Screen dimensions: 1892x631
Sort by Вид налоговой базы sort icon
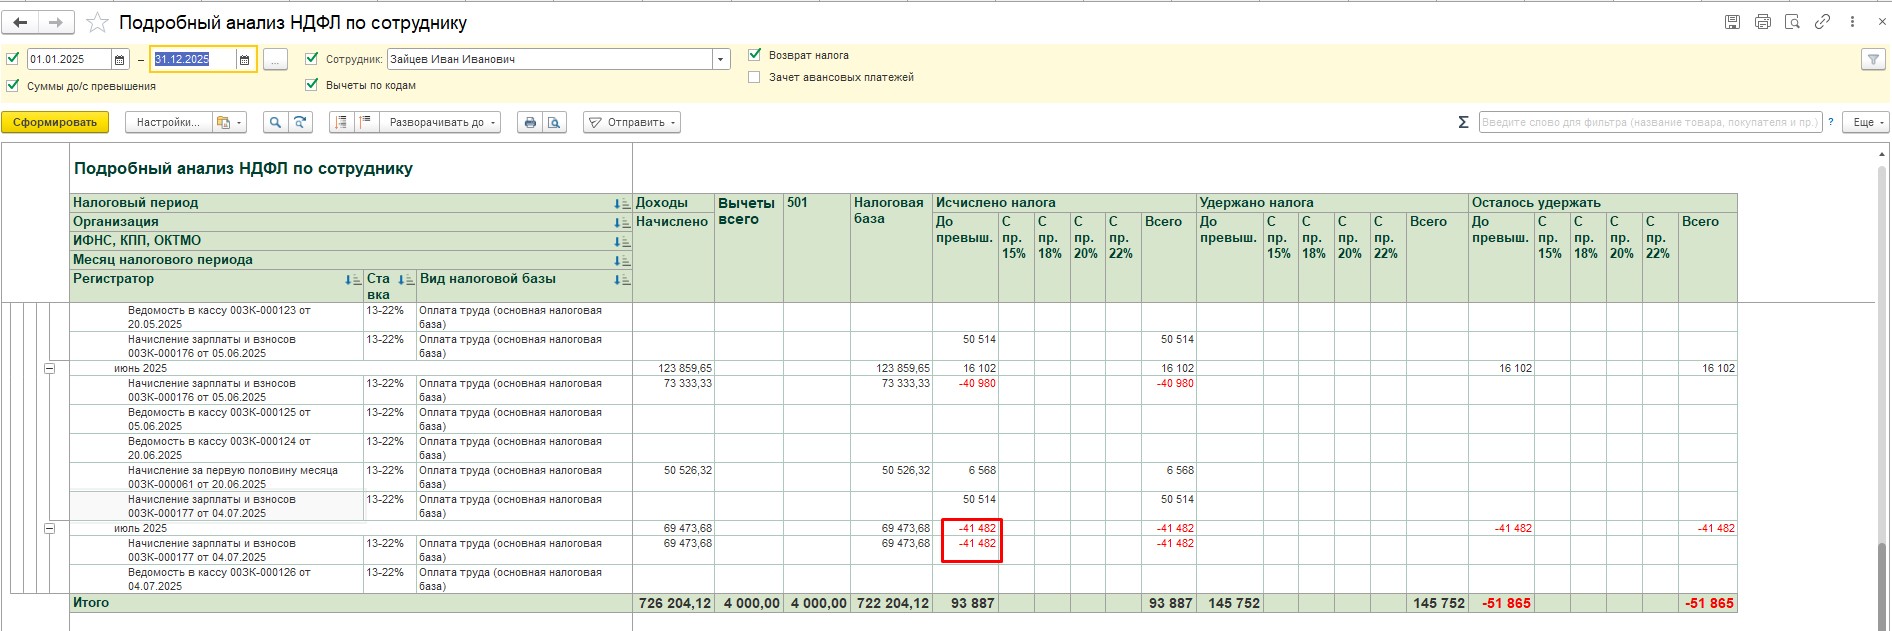tap(621, 280)
